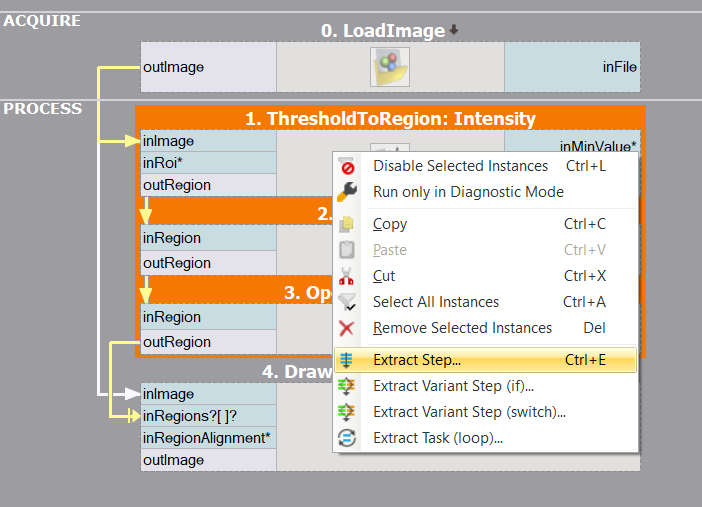
Task: Click the red X Remove icon
Action: tap(347, 328)
